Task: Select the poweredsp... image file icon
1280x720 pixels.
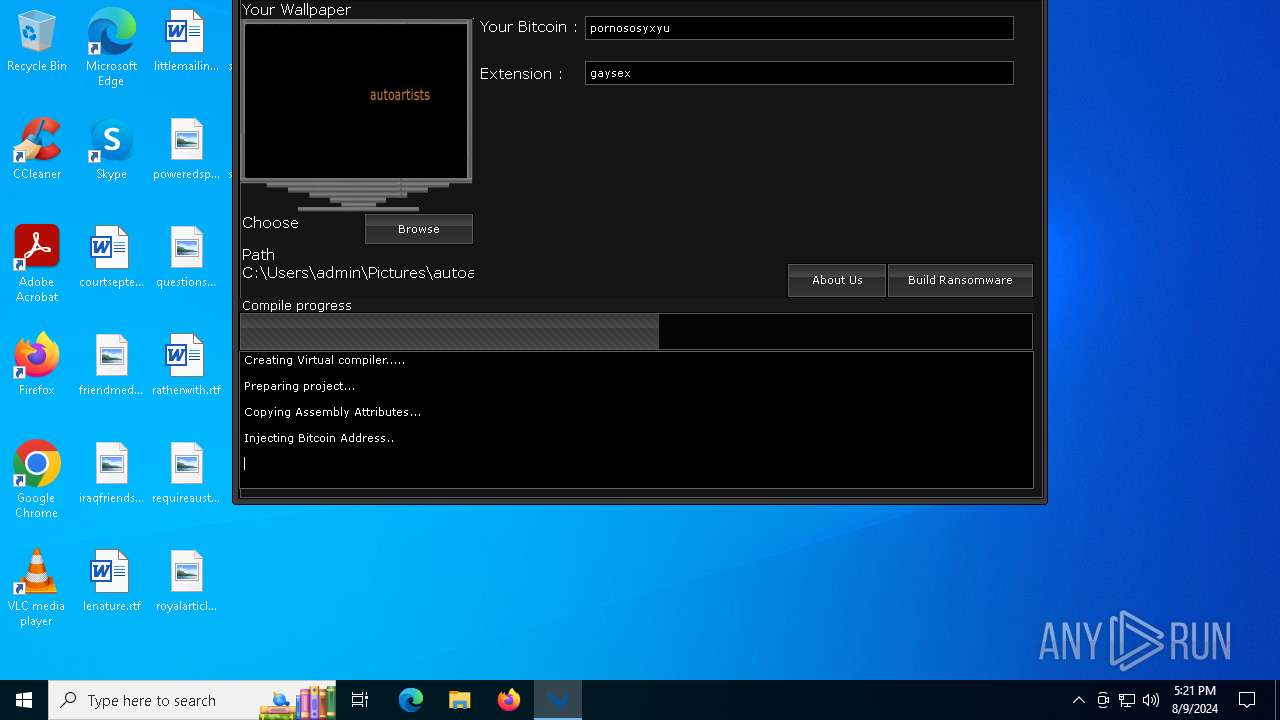Action: pos(186,150)
